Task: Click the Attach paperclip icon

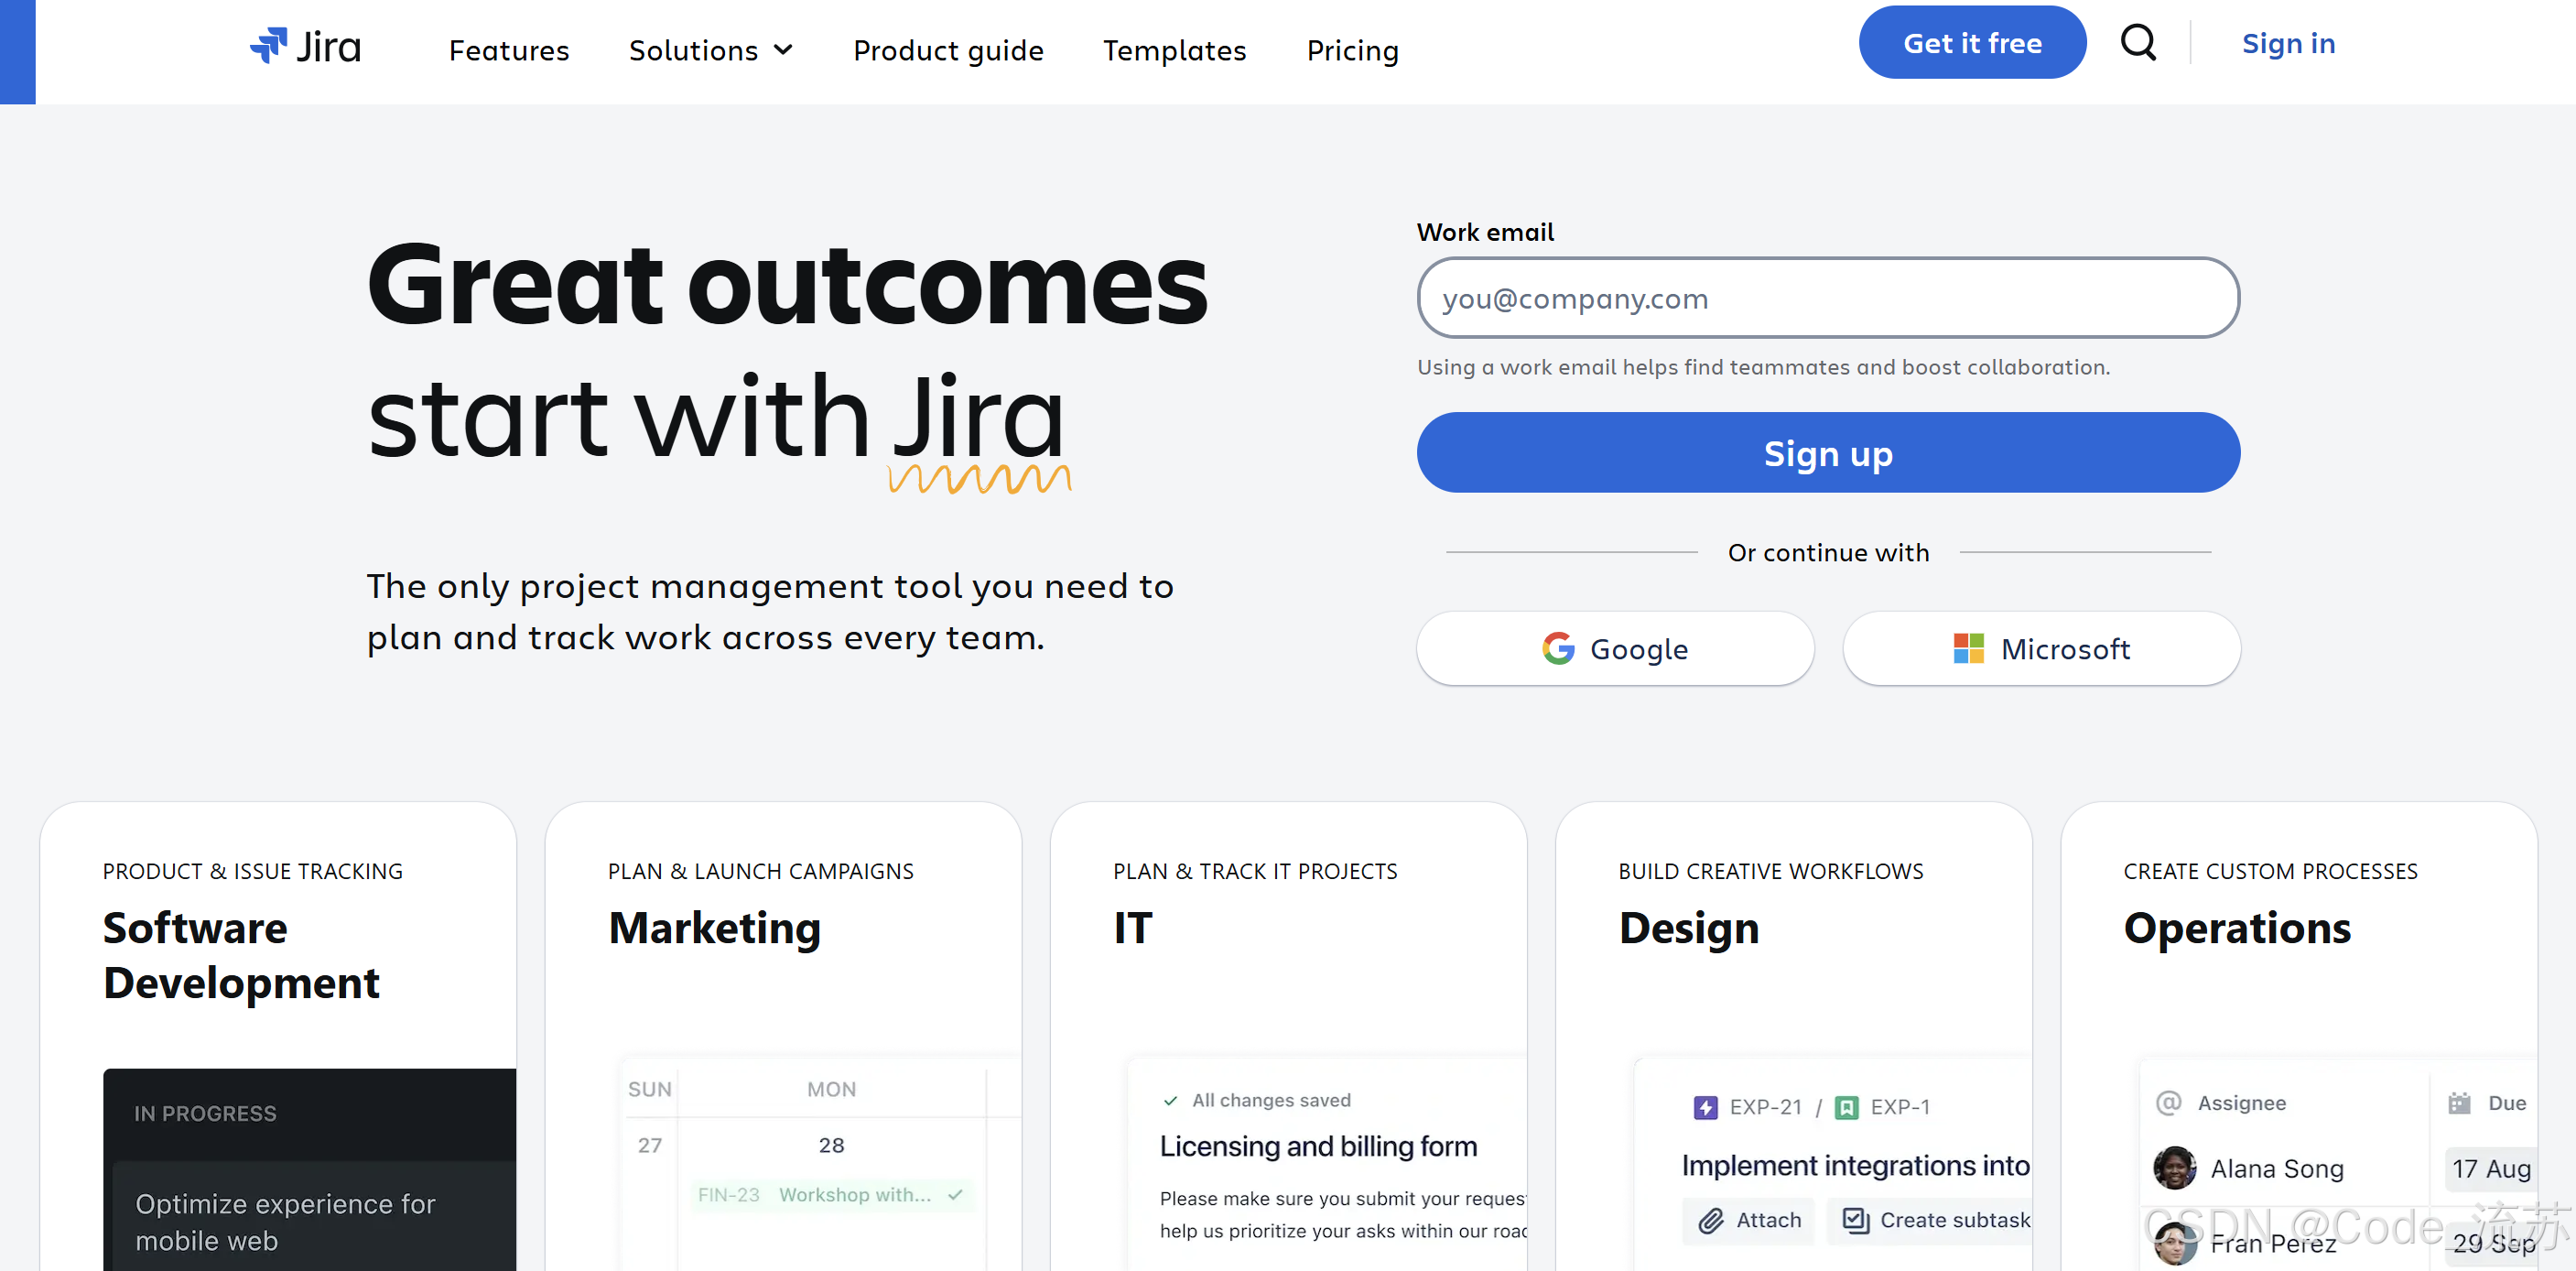Action: point(1711,1220)
